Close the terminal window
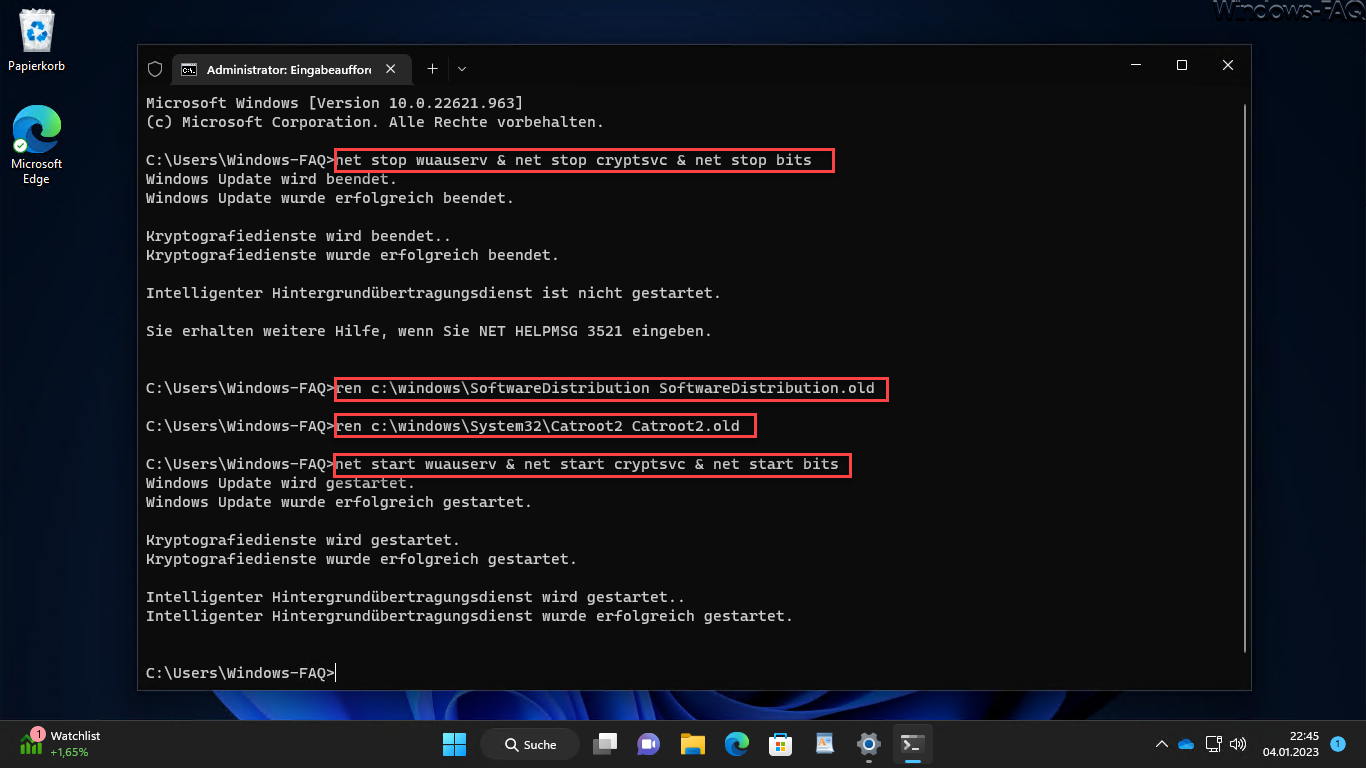The image size is (1366, 768). click(x=1228, y=66)
